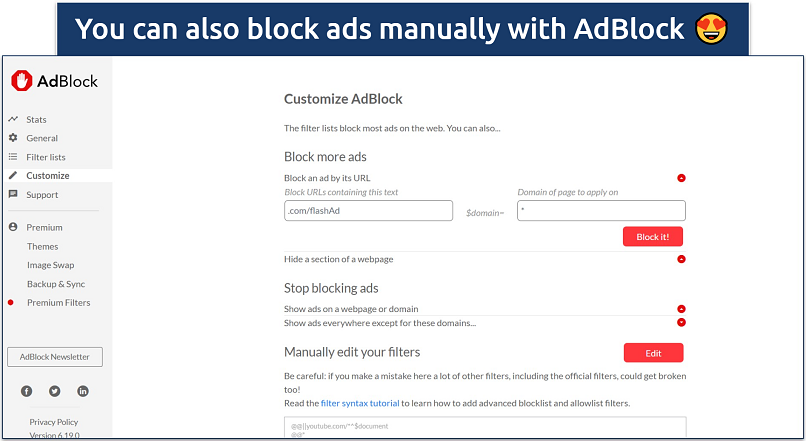This screenshot has width=806, height=441.
Task: Click the AdBlock logo icon
Action: click(x=22, y=81)
